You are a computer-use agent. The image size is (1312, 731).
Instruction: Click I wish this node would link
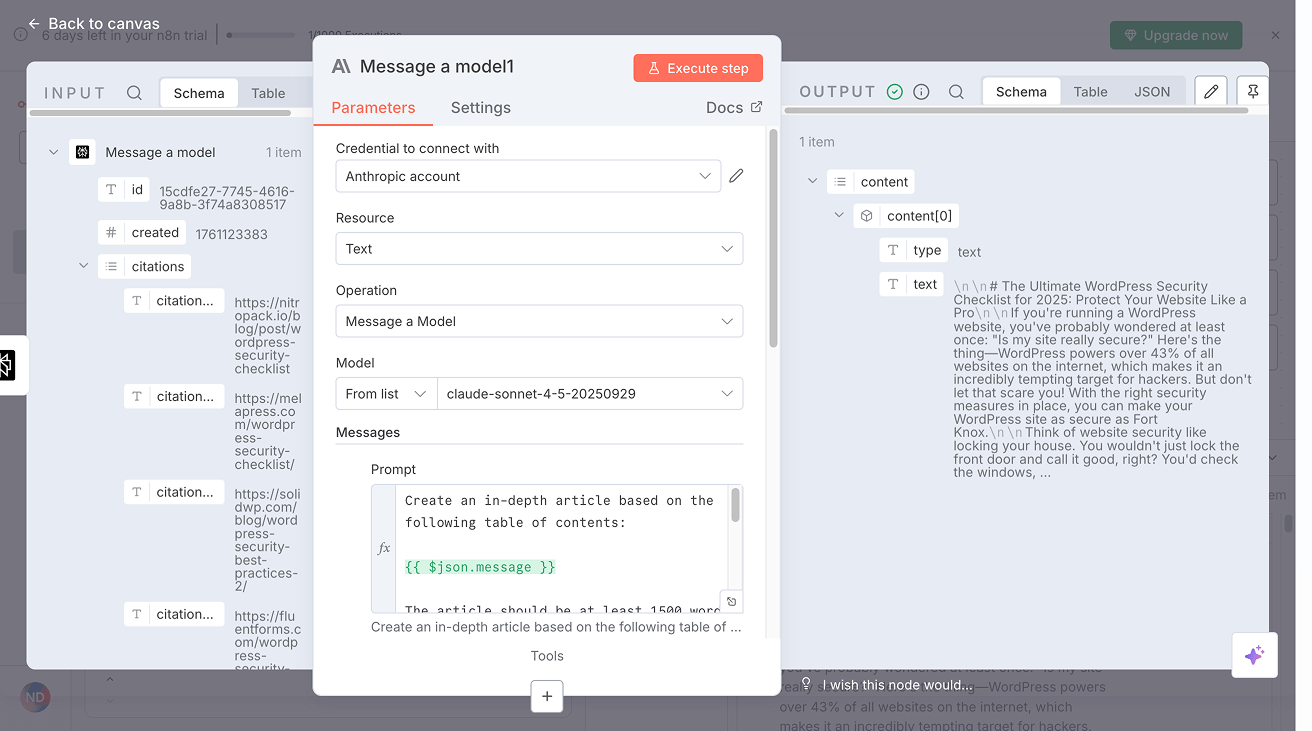pyautogui.click(x=897, y=685)
